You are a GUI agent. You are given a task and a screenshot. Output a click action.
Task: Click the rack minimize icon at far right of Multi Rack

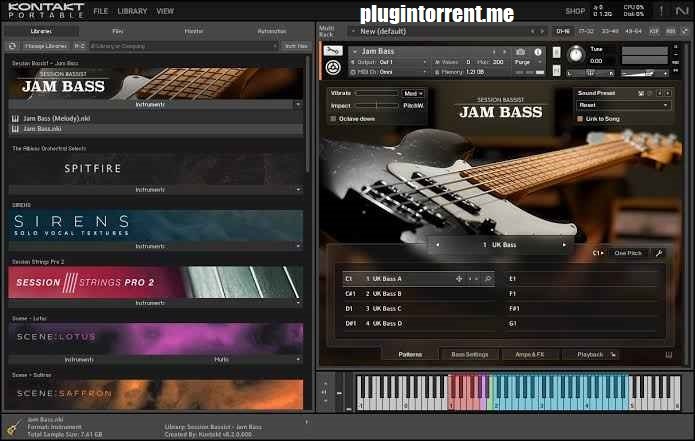click(685, 31)
